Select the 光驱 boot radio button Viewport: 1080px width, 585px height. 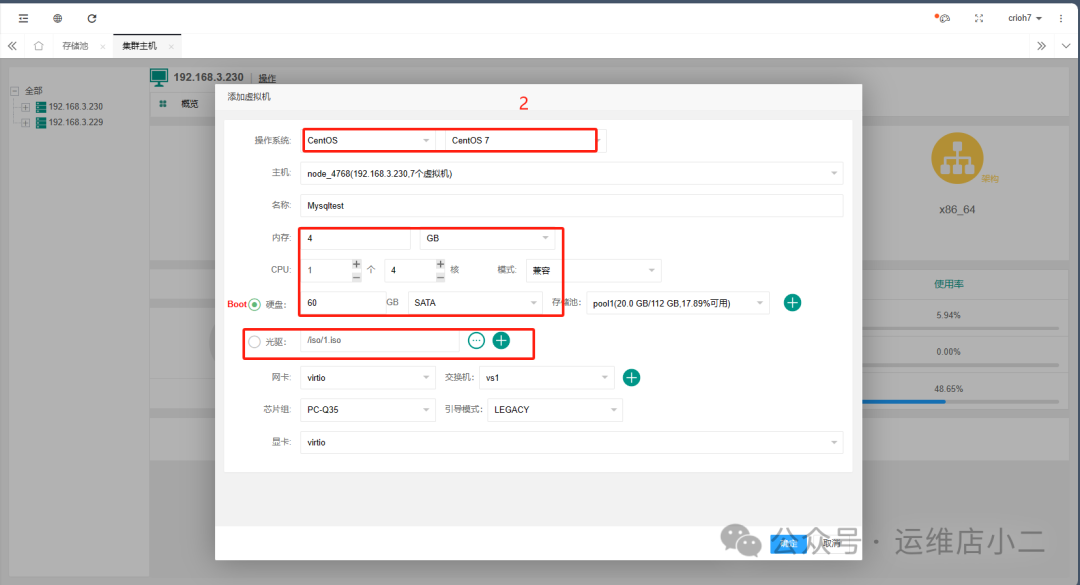pyautogui.click(x=255, y=342)
